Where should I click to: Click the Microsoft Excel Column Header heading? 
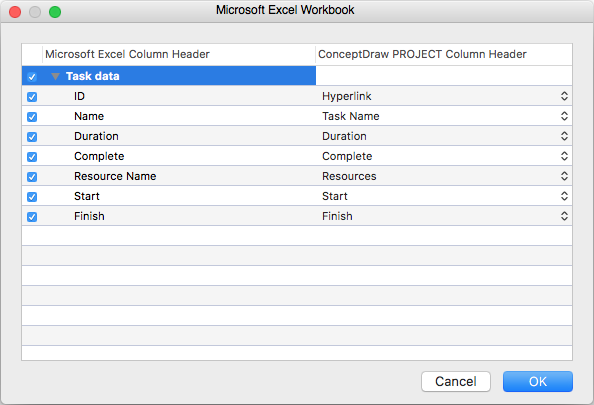127,54
